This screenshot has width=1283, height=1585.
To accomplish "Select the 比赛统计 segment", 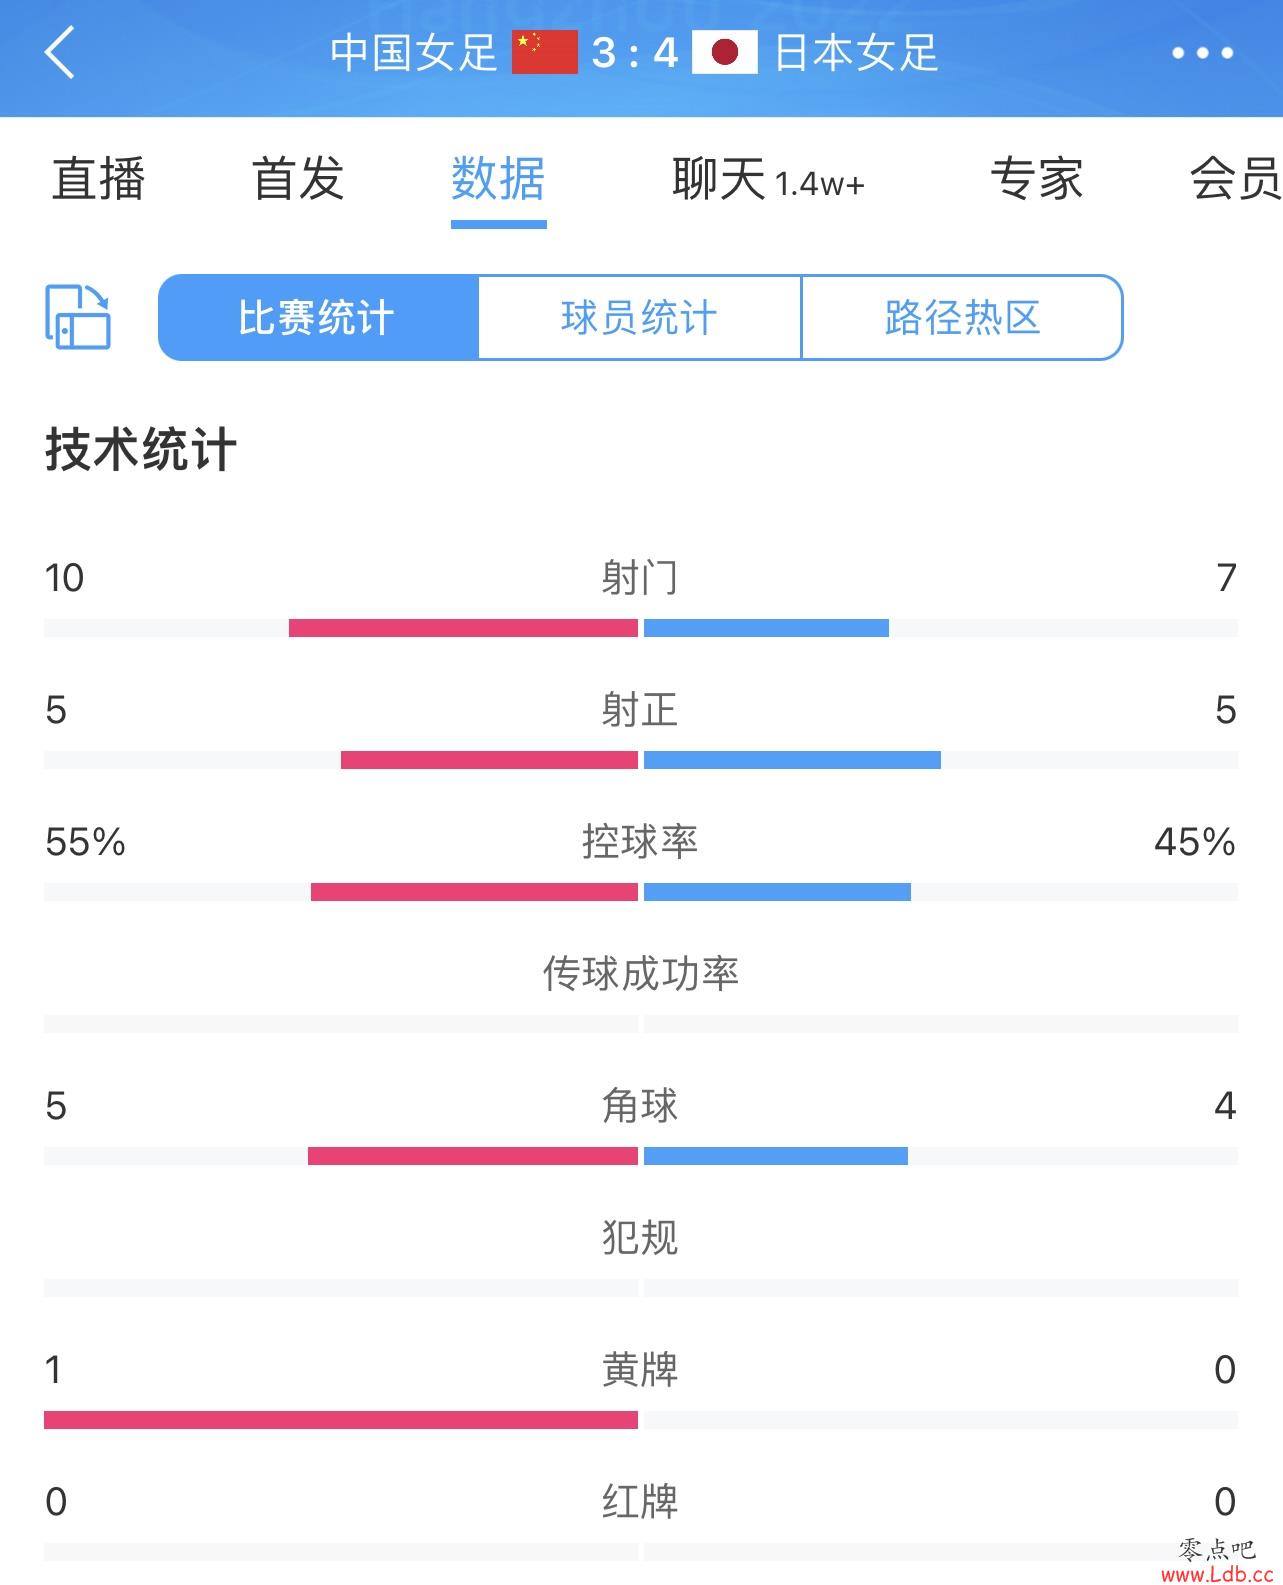I will 318,317.
